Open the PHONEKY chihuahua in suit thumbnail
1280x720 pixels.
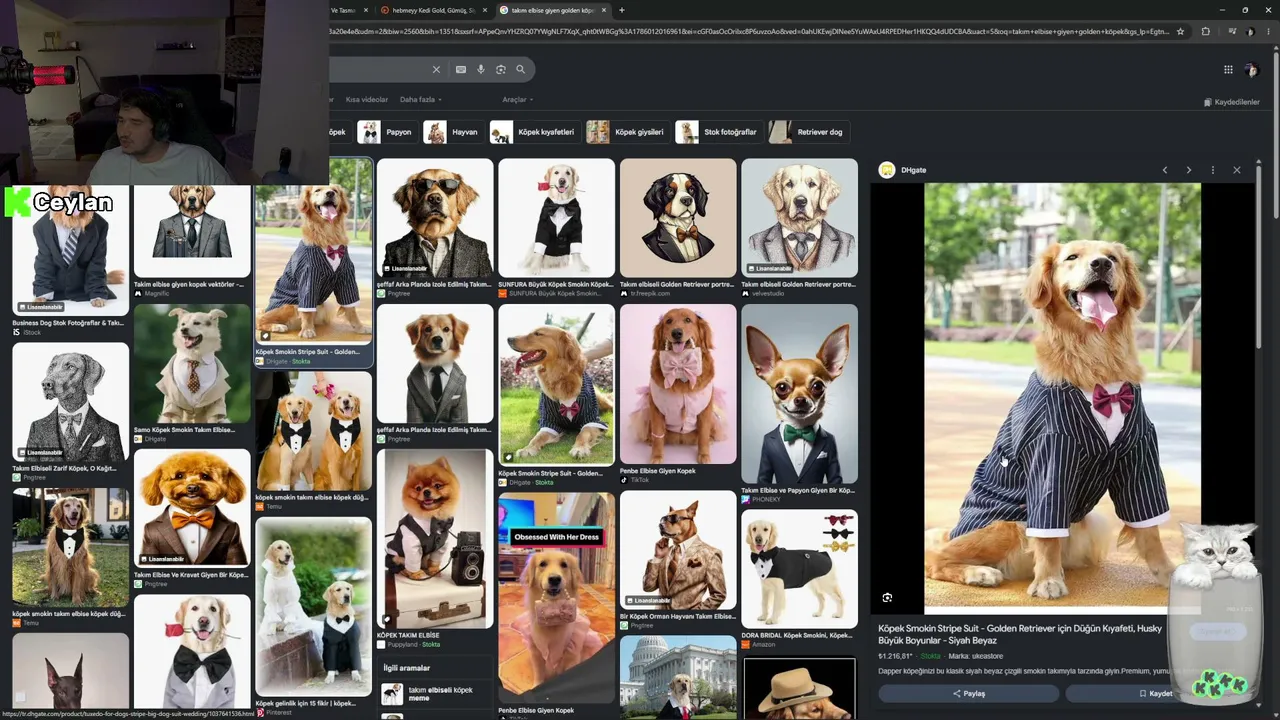[x=799, y=394]
